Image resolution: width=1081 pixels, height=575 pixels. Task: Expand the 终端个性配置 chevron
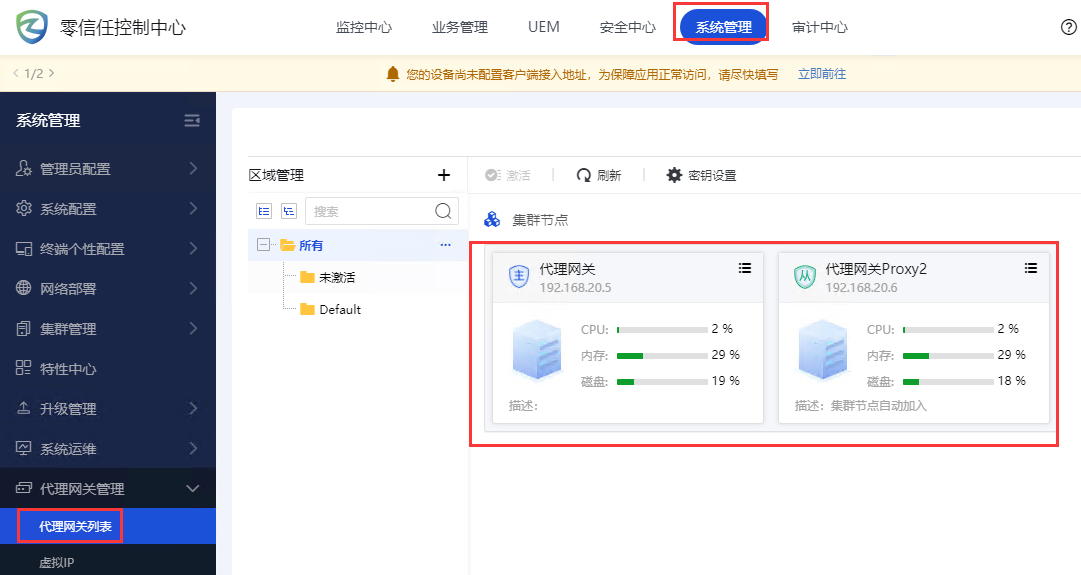coord(193,248)
